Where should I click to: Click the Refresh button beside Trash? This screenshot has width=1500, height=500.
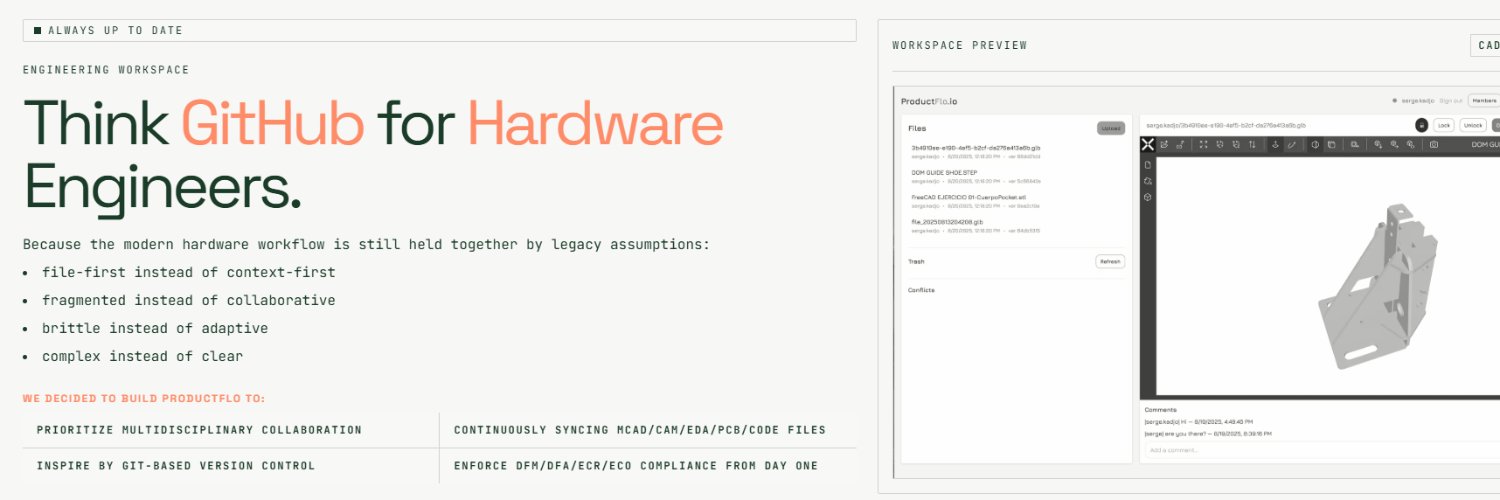(x=1110, y=261)
